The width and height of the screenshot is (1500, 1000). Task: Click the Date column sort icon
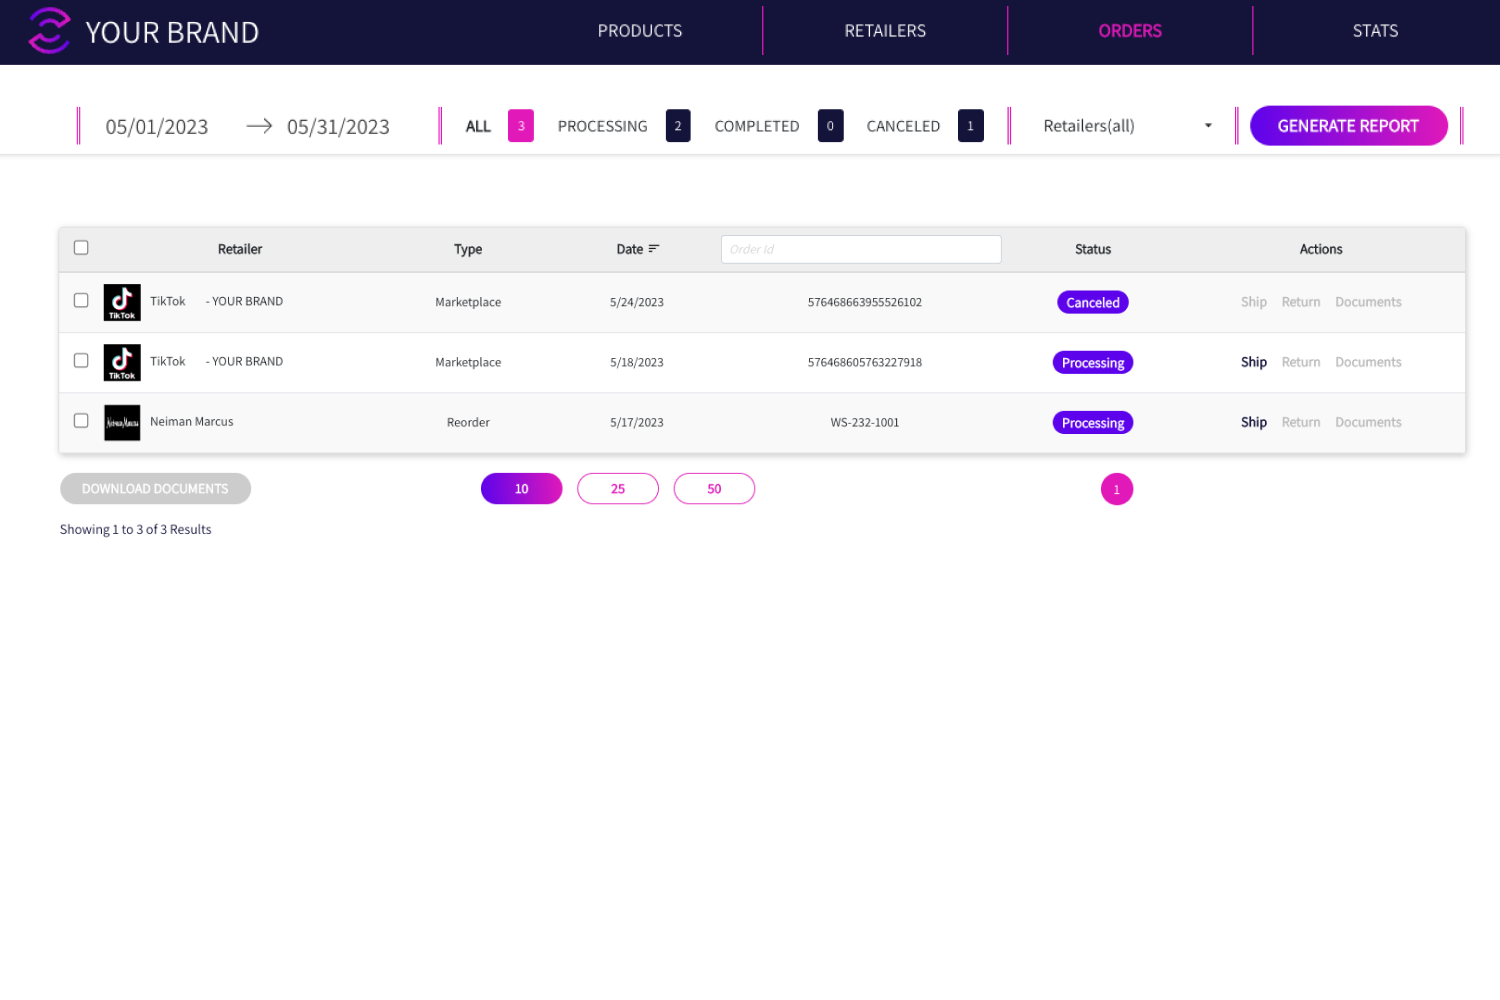(654, 249)
